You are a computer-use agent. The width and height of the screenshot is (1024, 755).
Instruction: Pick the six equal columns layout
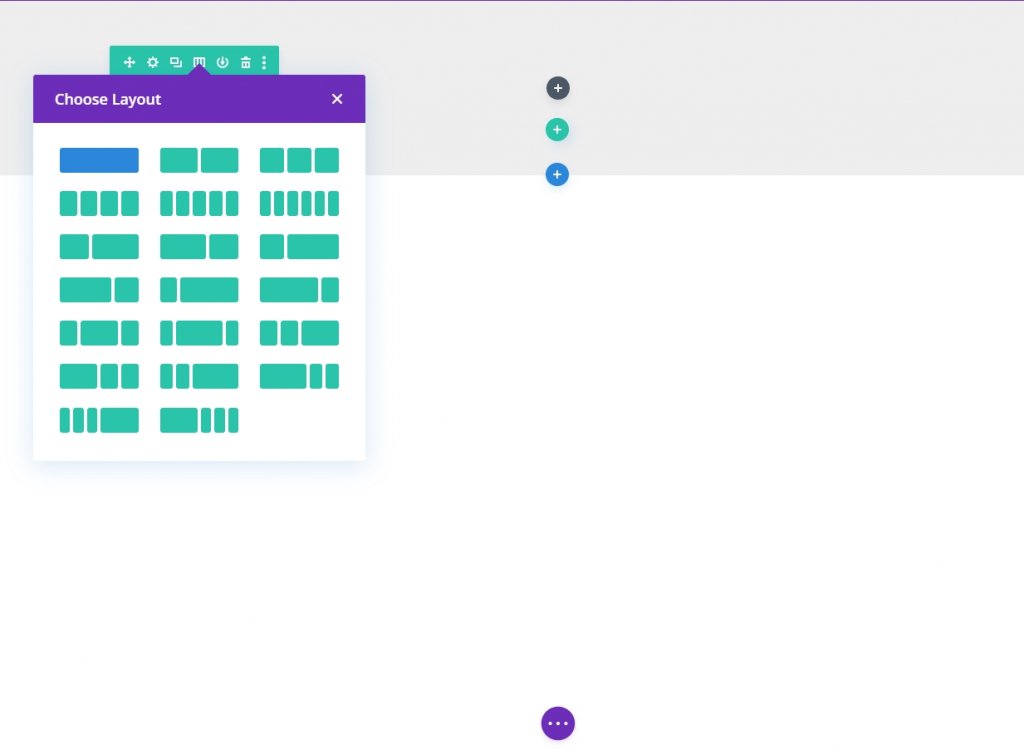[x=299, y=203]
